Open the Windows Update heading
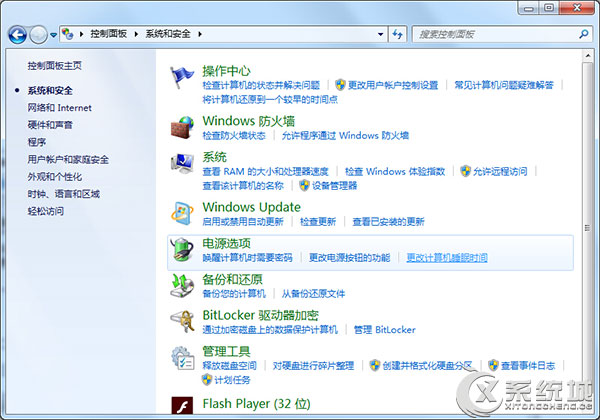The height and width of the screenshot is (420, 600). (251, 207)
